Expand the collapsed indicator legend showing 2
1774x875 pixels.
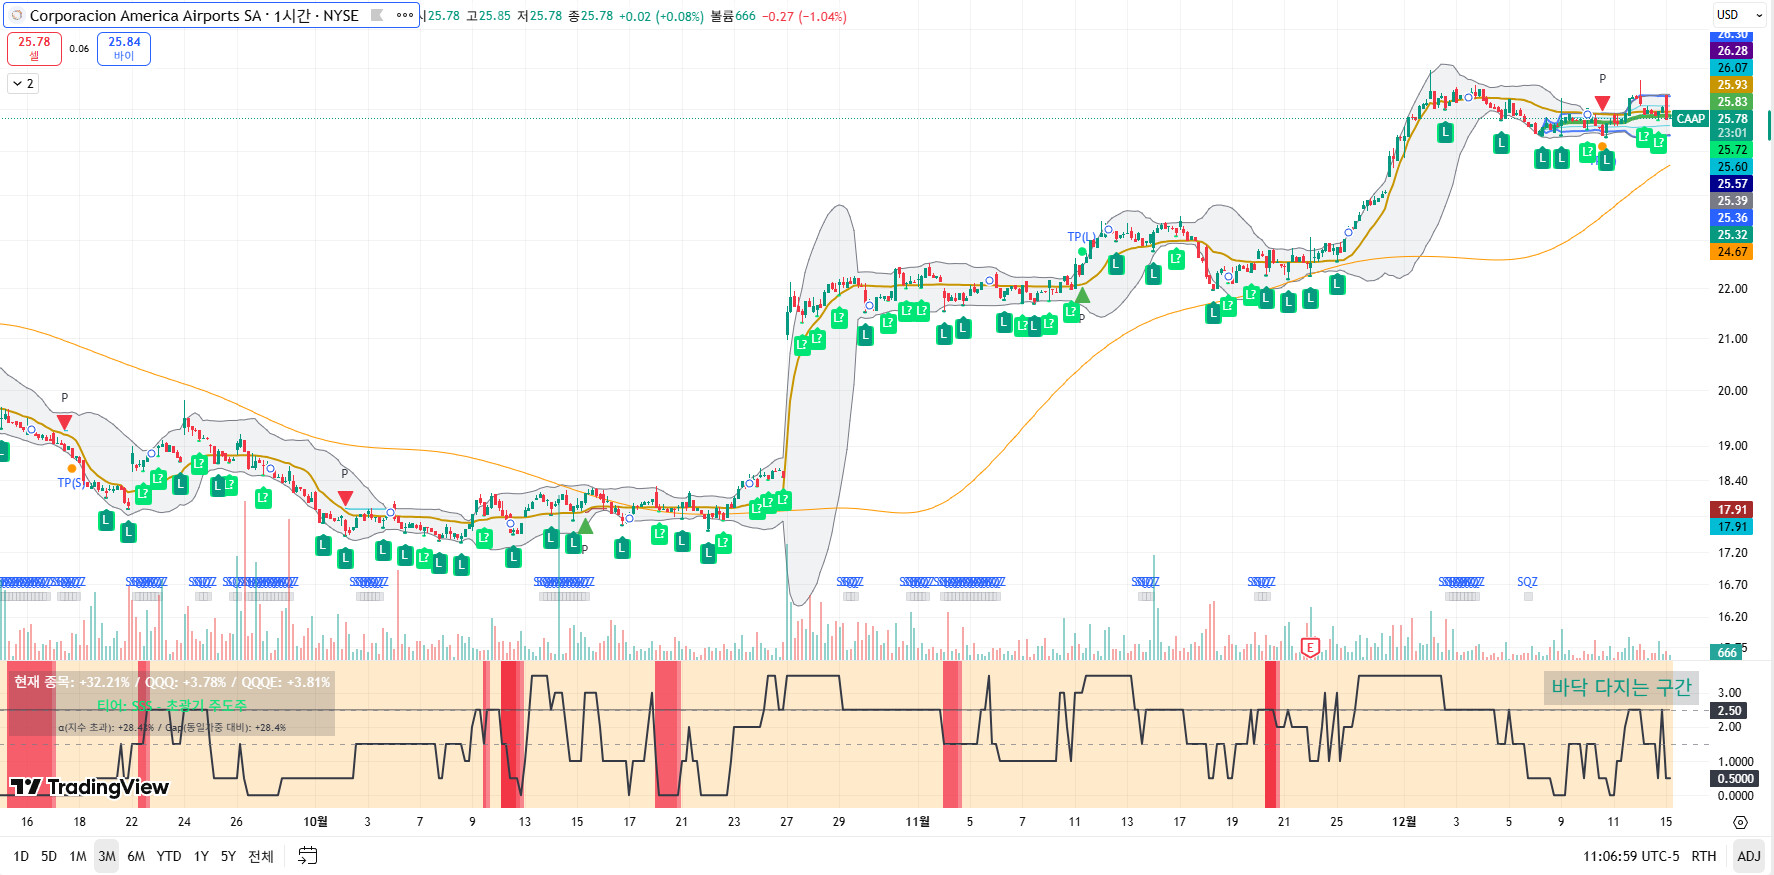click(x=23, y=84)
